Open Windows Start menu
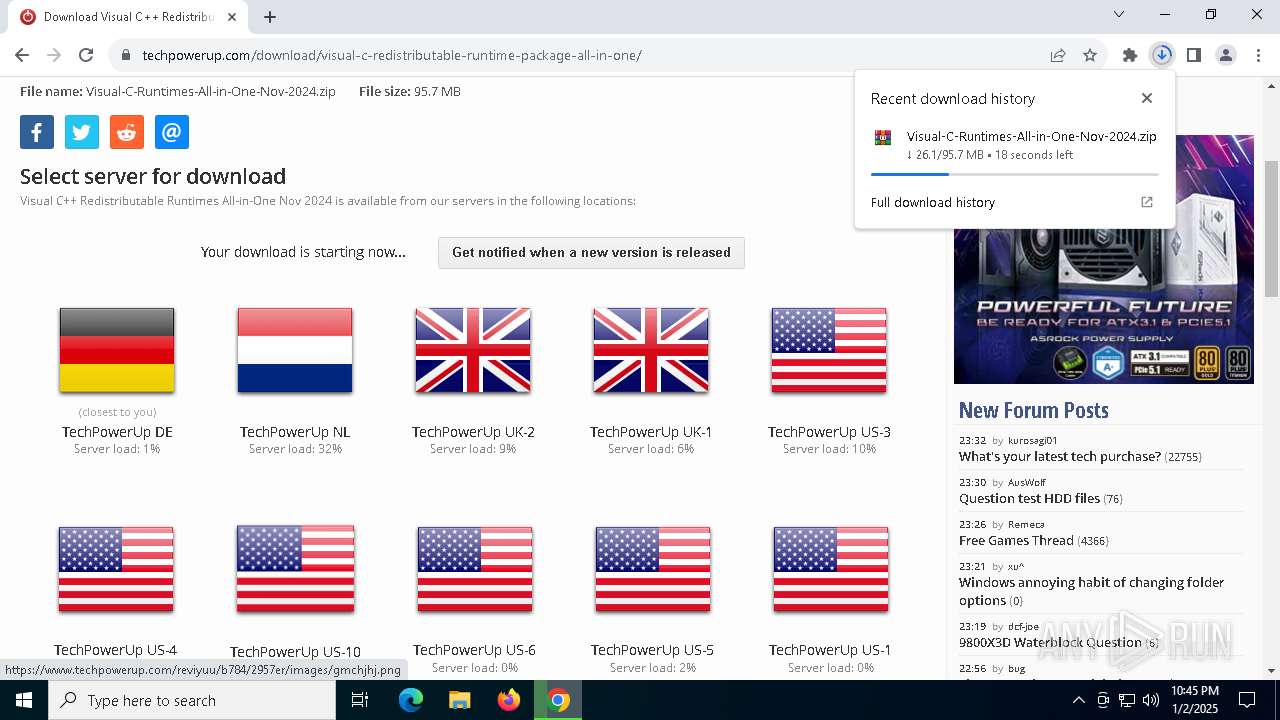The width and height of the screenshot is (1280, 720). click(x=24, y=700)
